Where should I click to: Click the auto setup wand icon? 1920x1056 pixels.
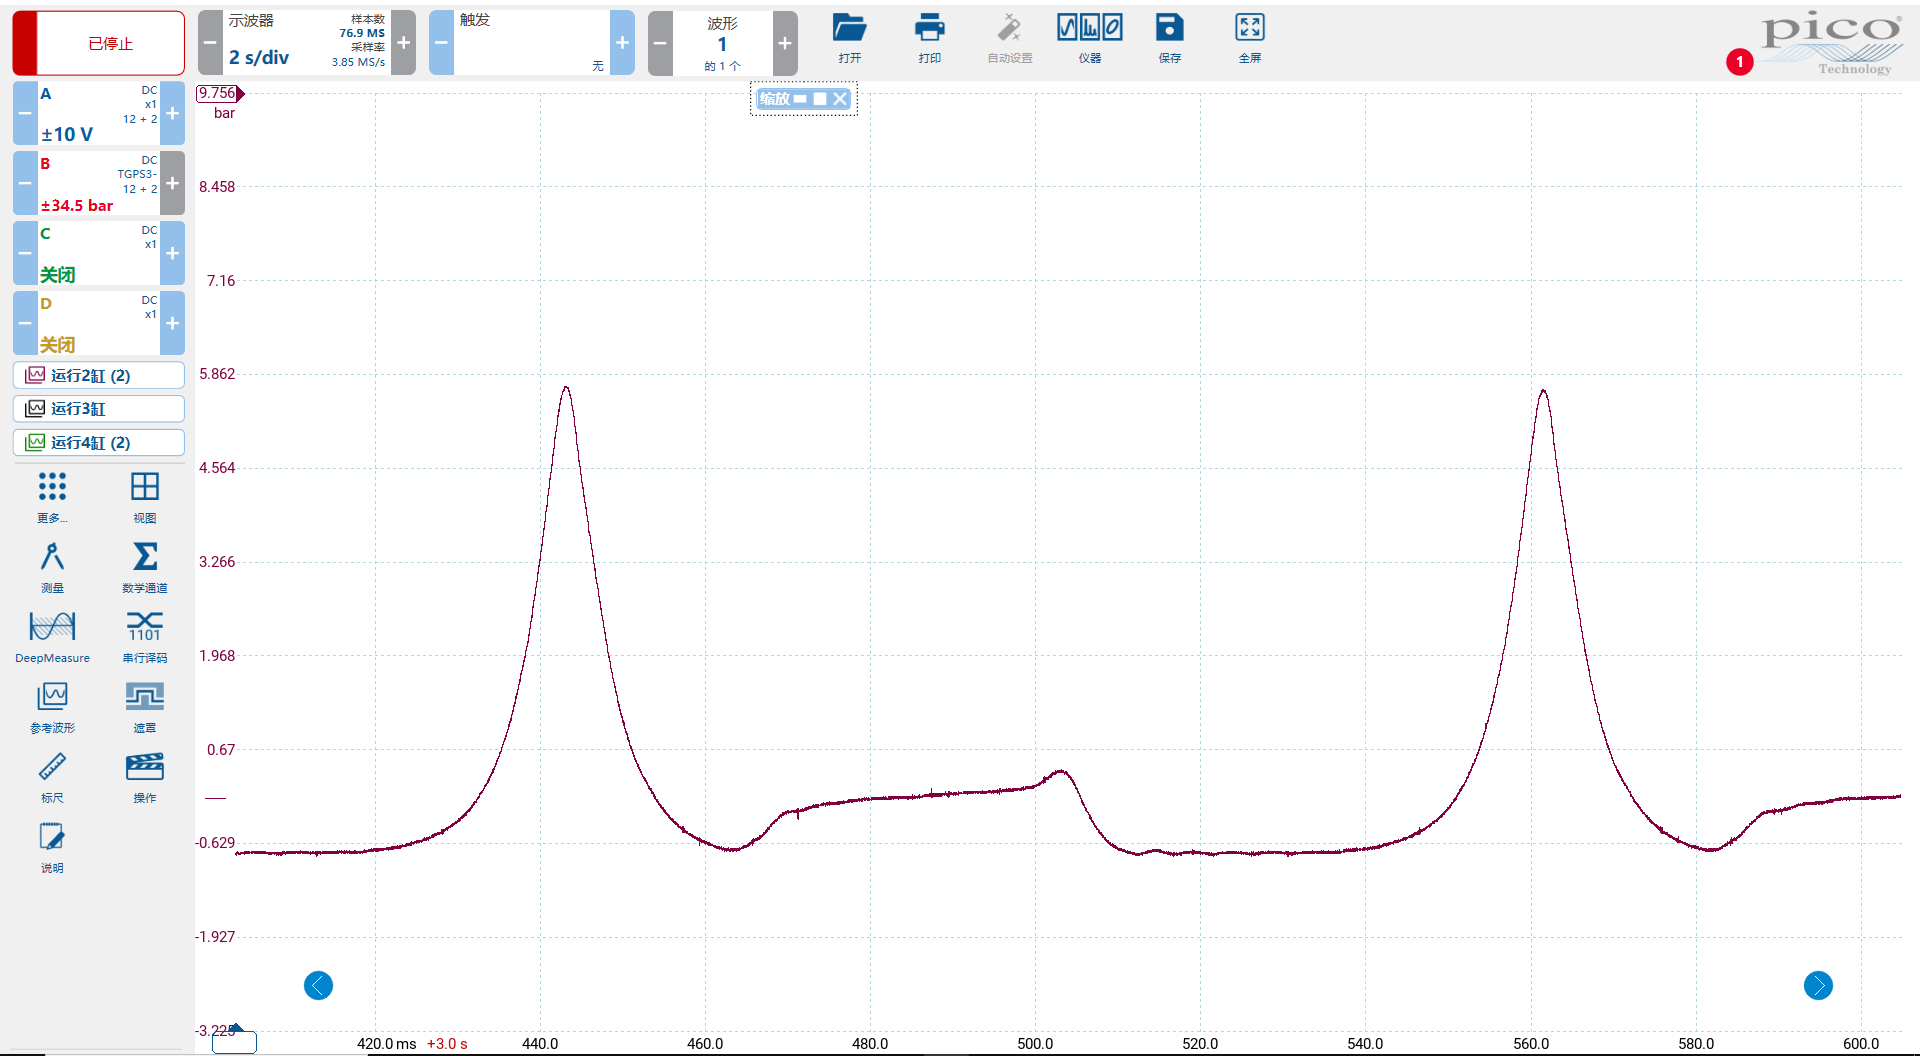click(1010, 39)
